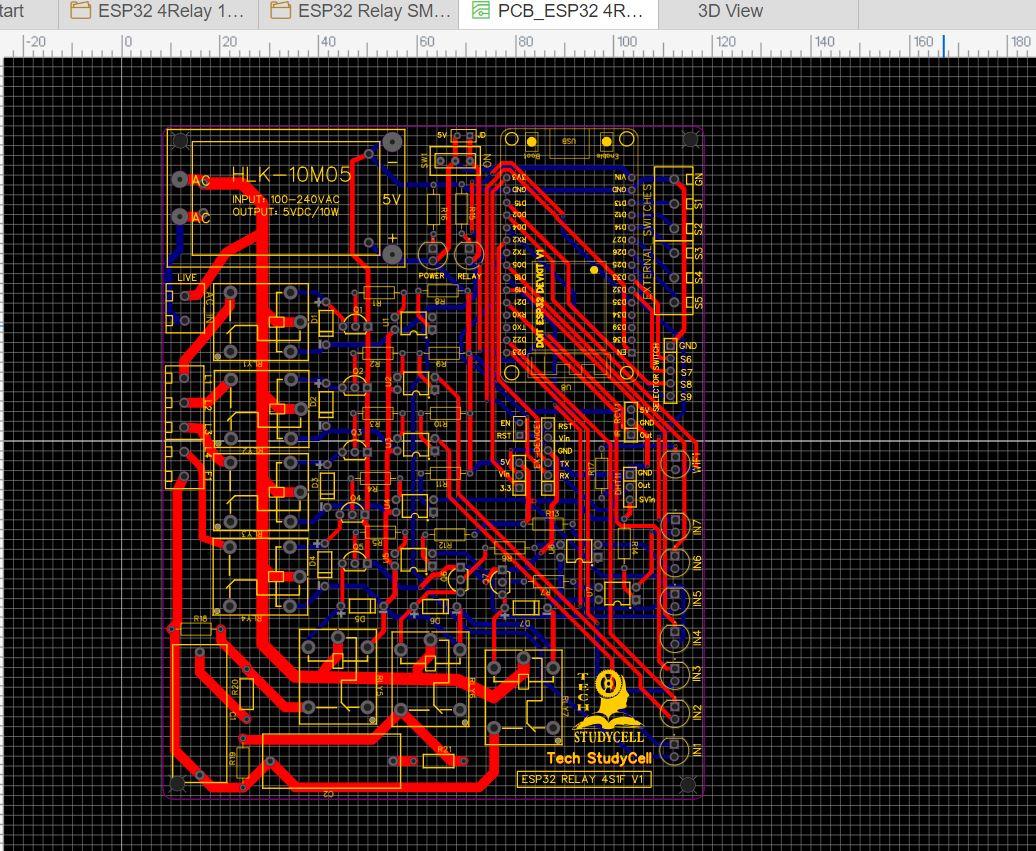Click the yellow LED dot on the ESP32 footprint
1036x851 pixels.
(595, 268)
